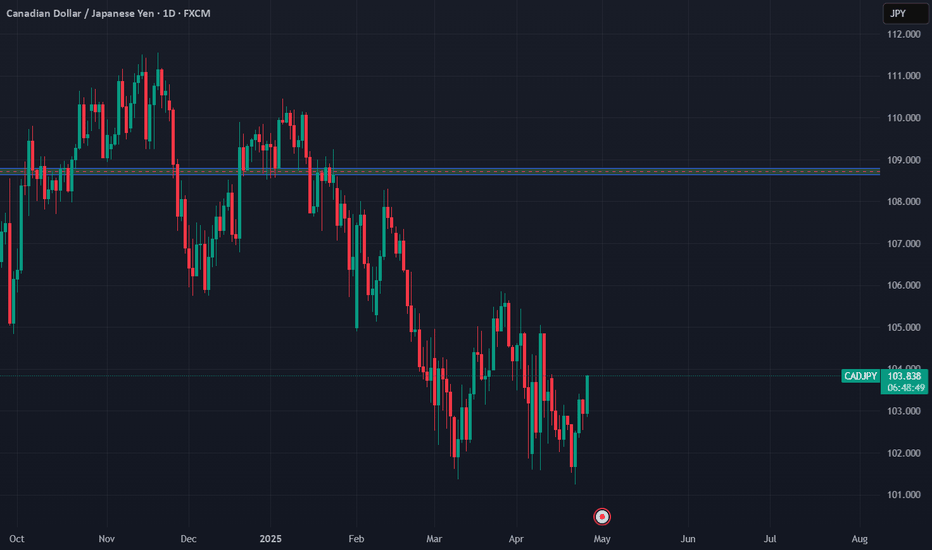Click the Oct label on time axis
The width and height of the screenshot is (932, 550).
(17, 539)
